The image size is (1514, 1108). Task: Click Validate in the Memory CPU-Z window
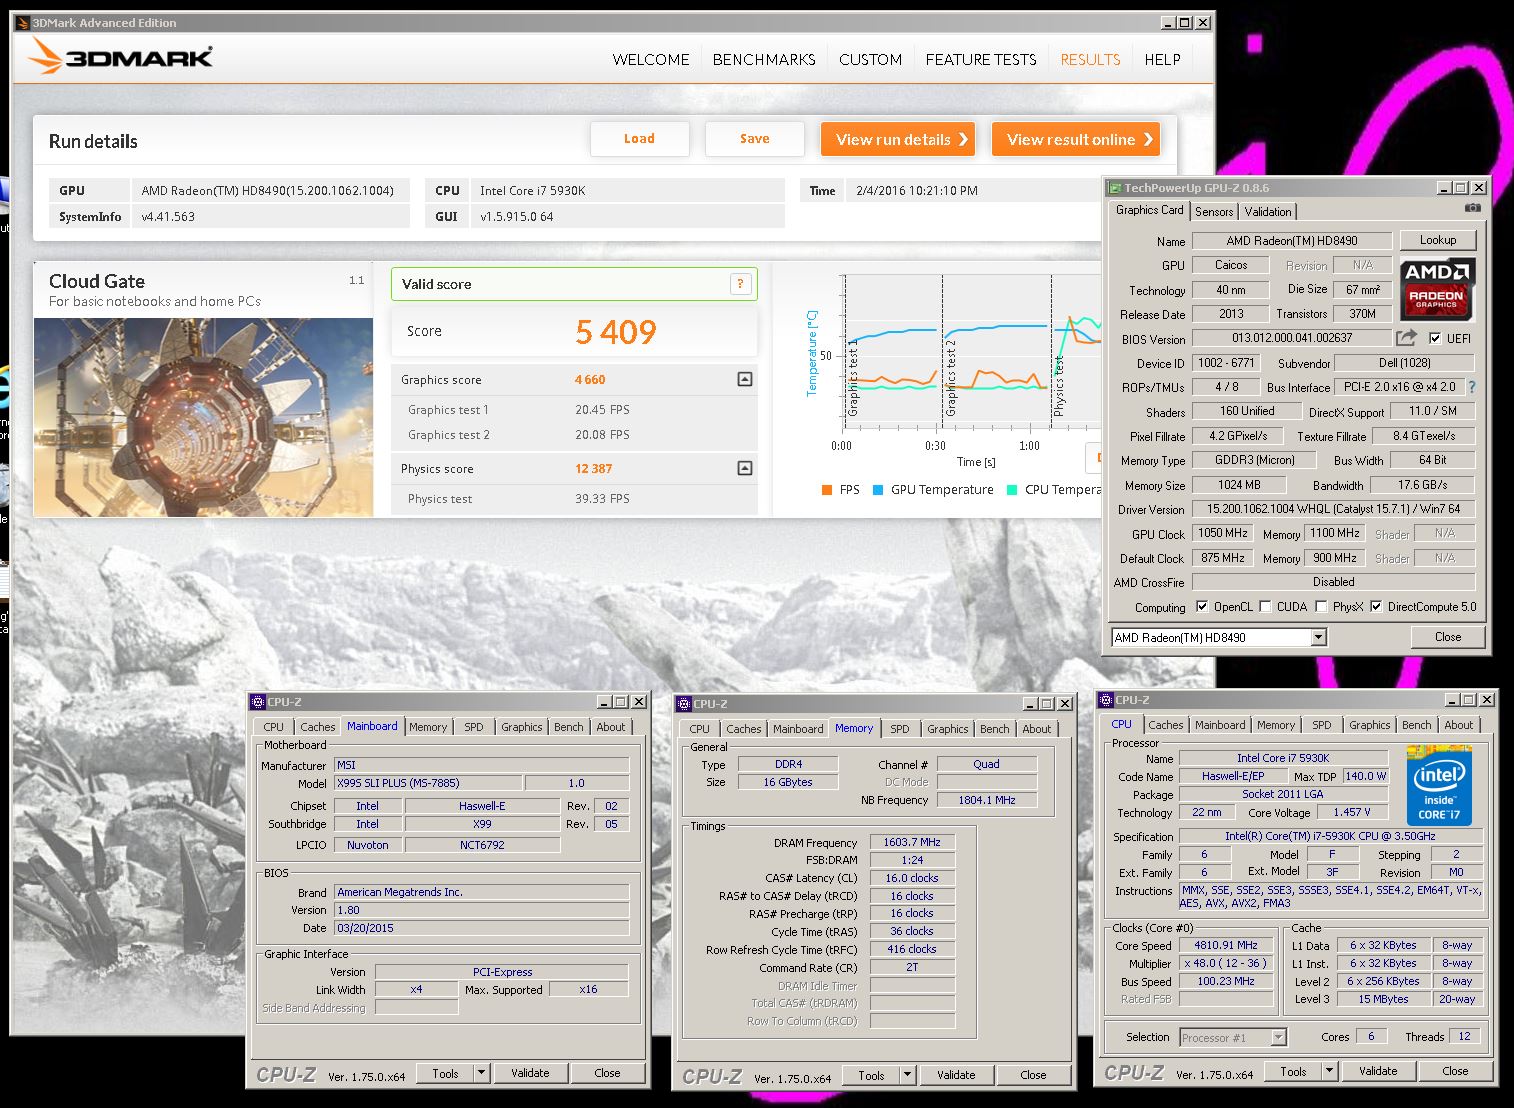coord(956,1075)
